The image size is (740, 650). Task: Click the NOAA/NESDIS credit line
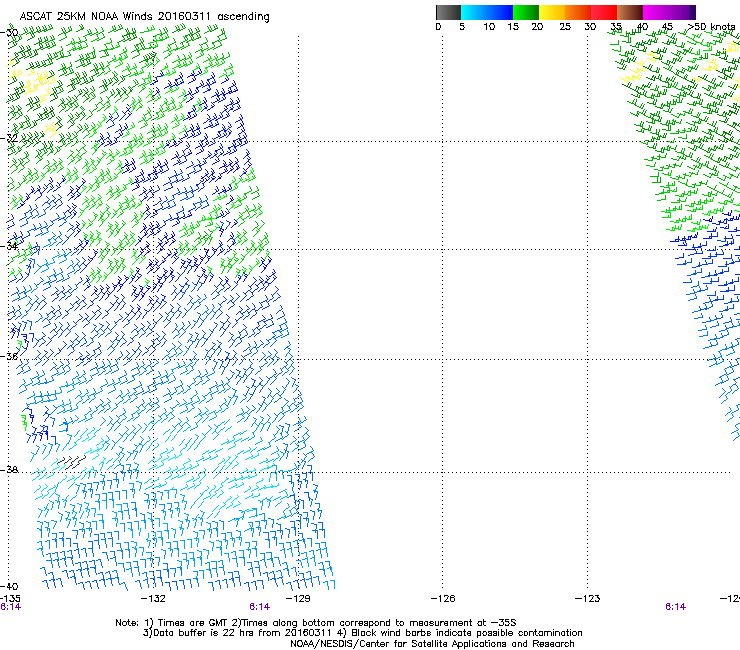tap(432, 644)
